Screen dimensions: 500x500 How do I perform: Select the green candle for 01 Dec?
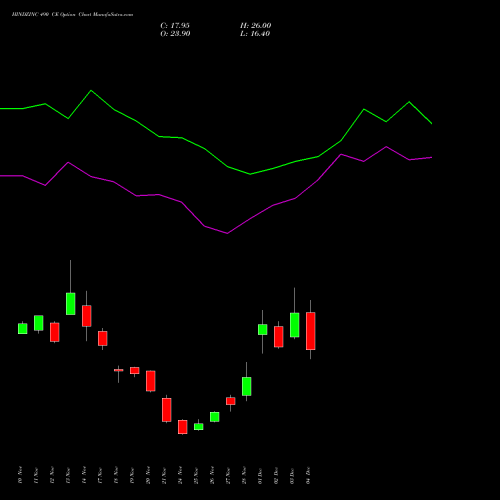coord(263,329)
